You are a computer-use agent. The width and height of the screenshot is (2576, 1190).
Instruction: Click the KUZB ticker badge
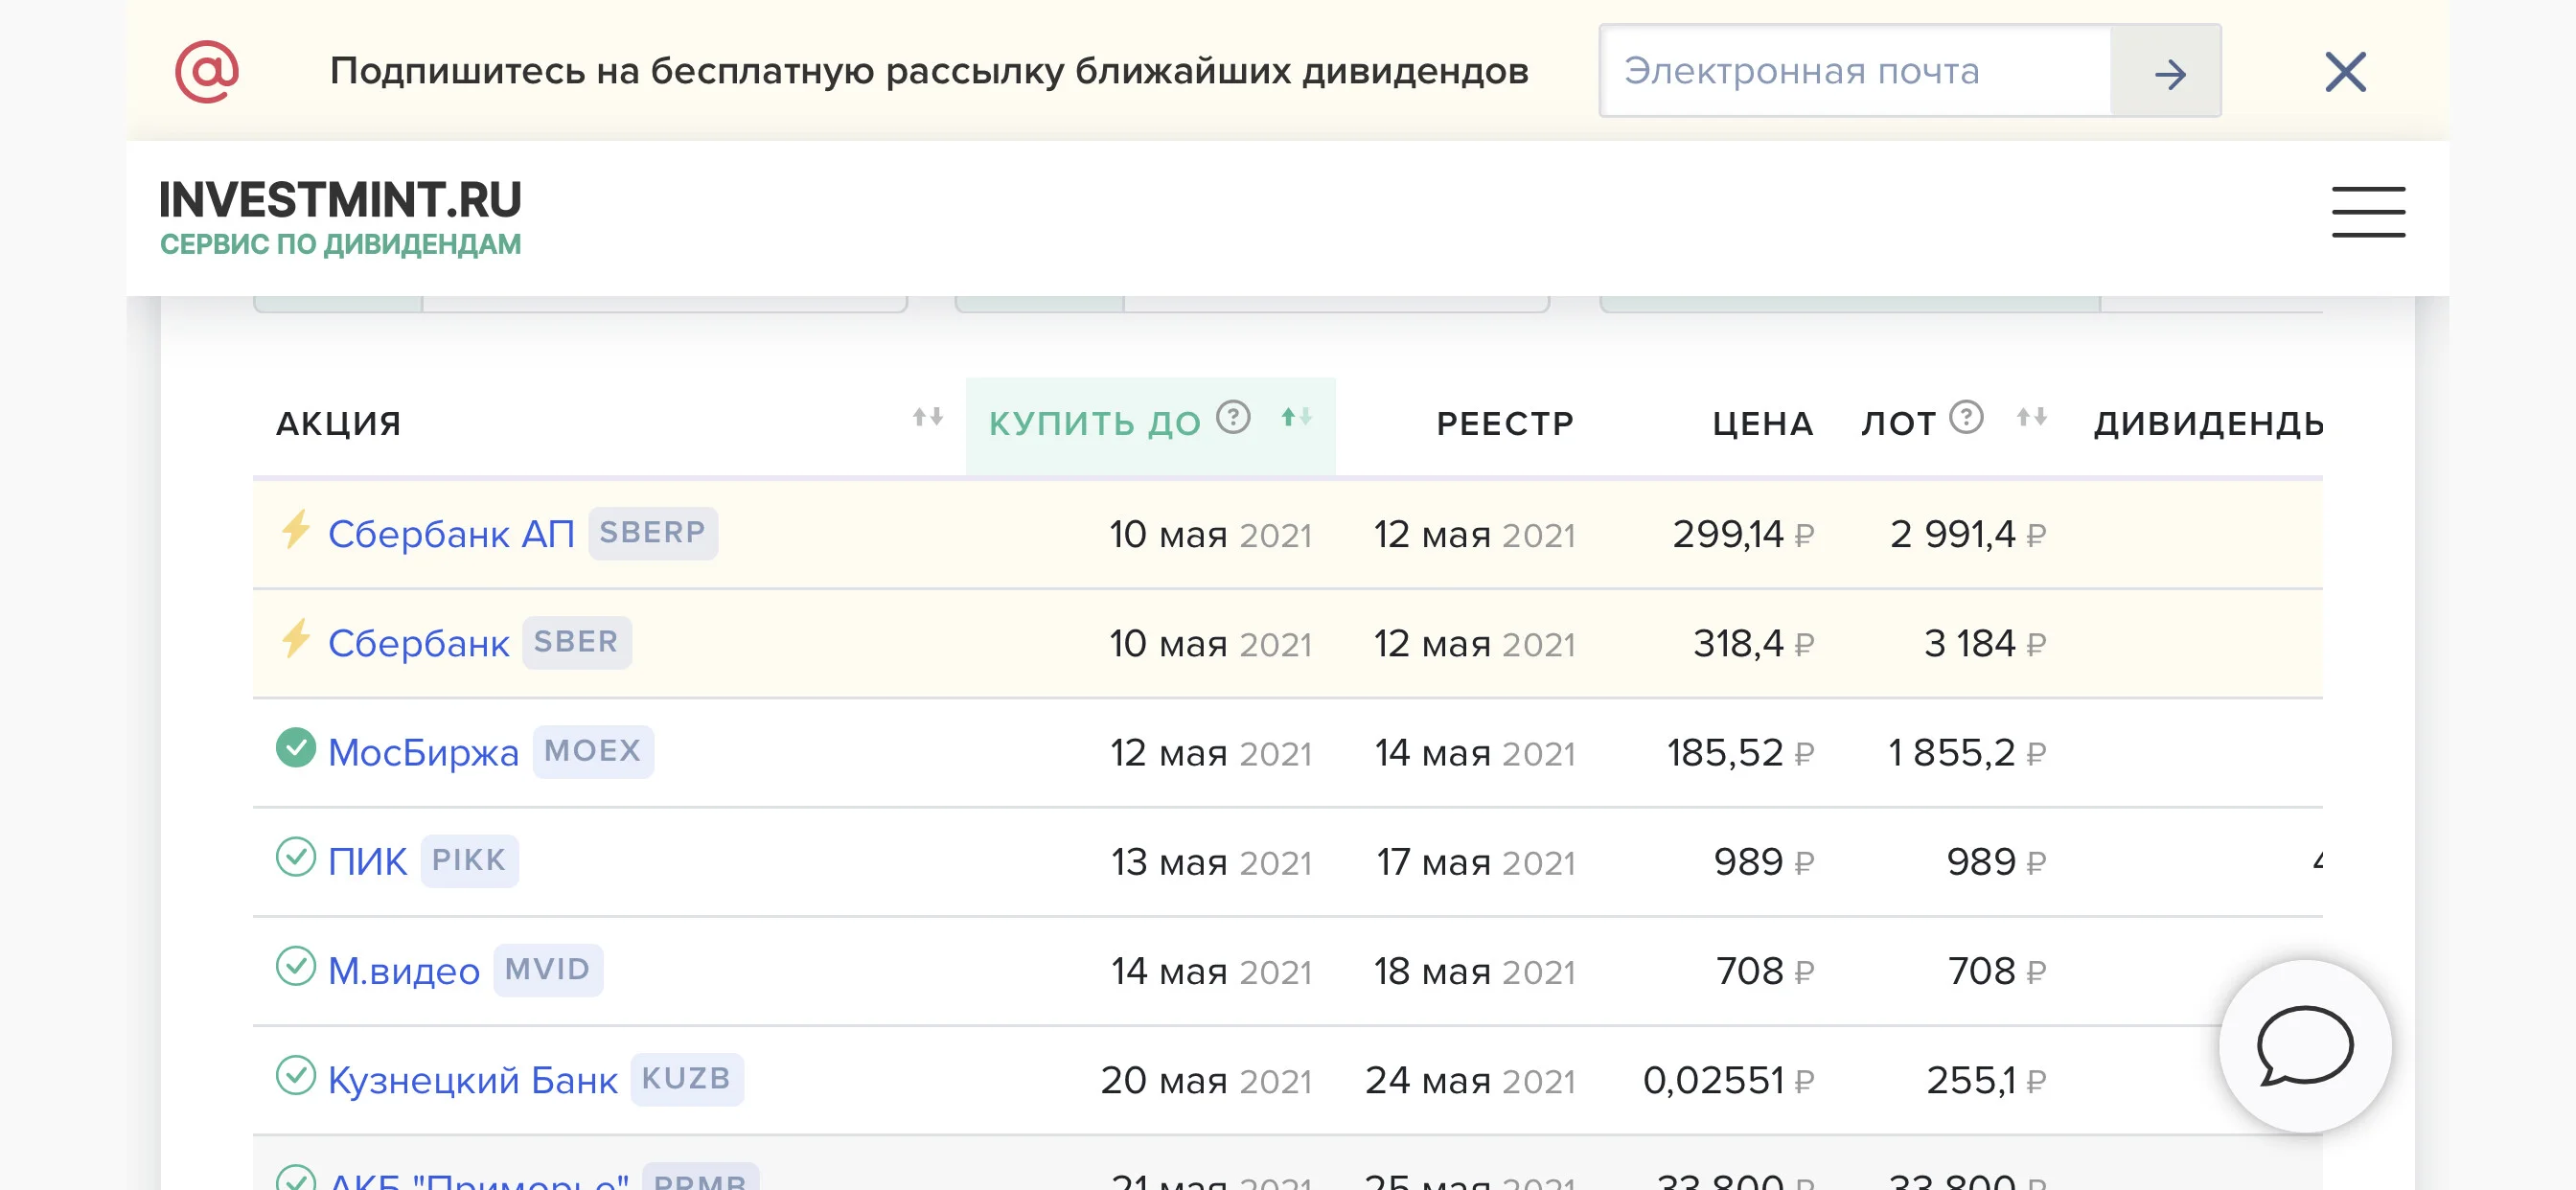[x=686, y=1079]
